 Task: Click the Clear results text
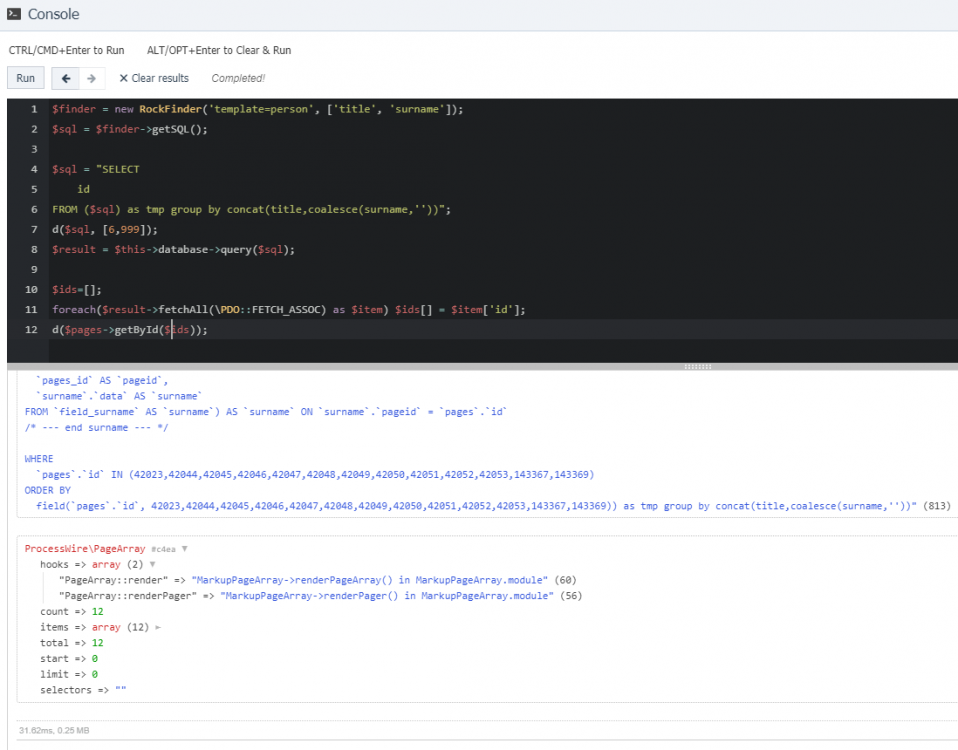click(x=160, y=78)
